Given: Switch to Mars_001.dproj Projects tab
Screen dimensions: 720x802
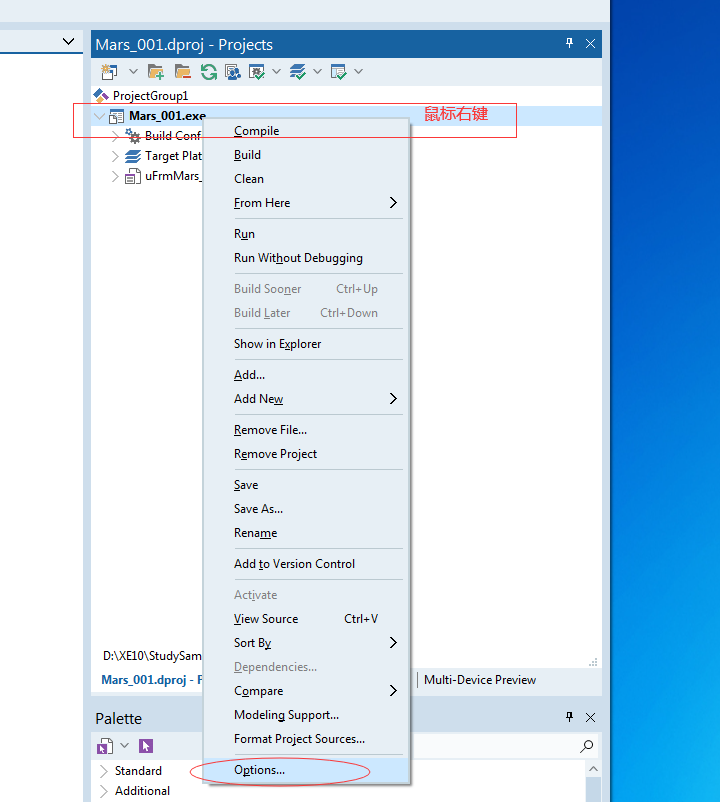Looking at the screenshot, I should (152, 680).
